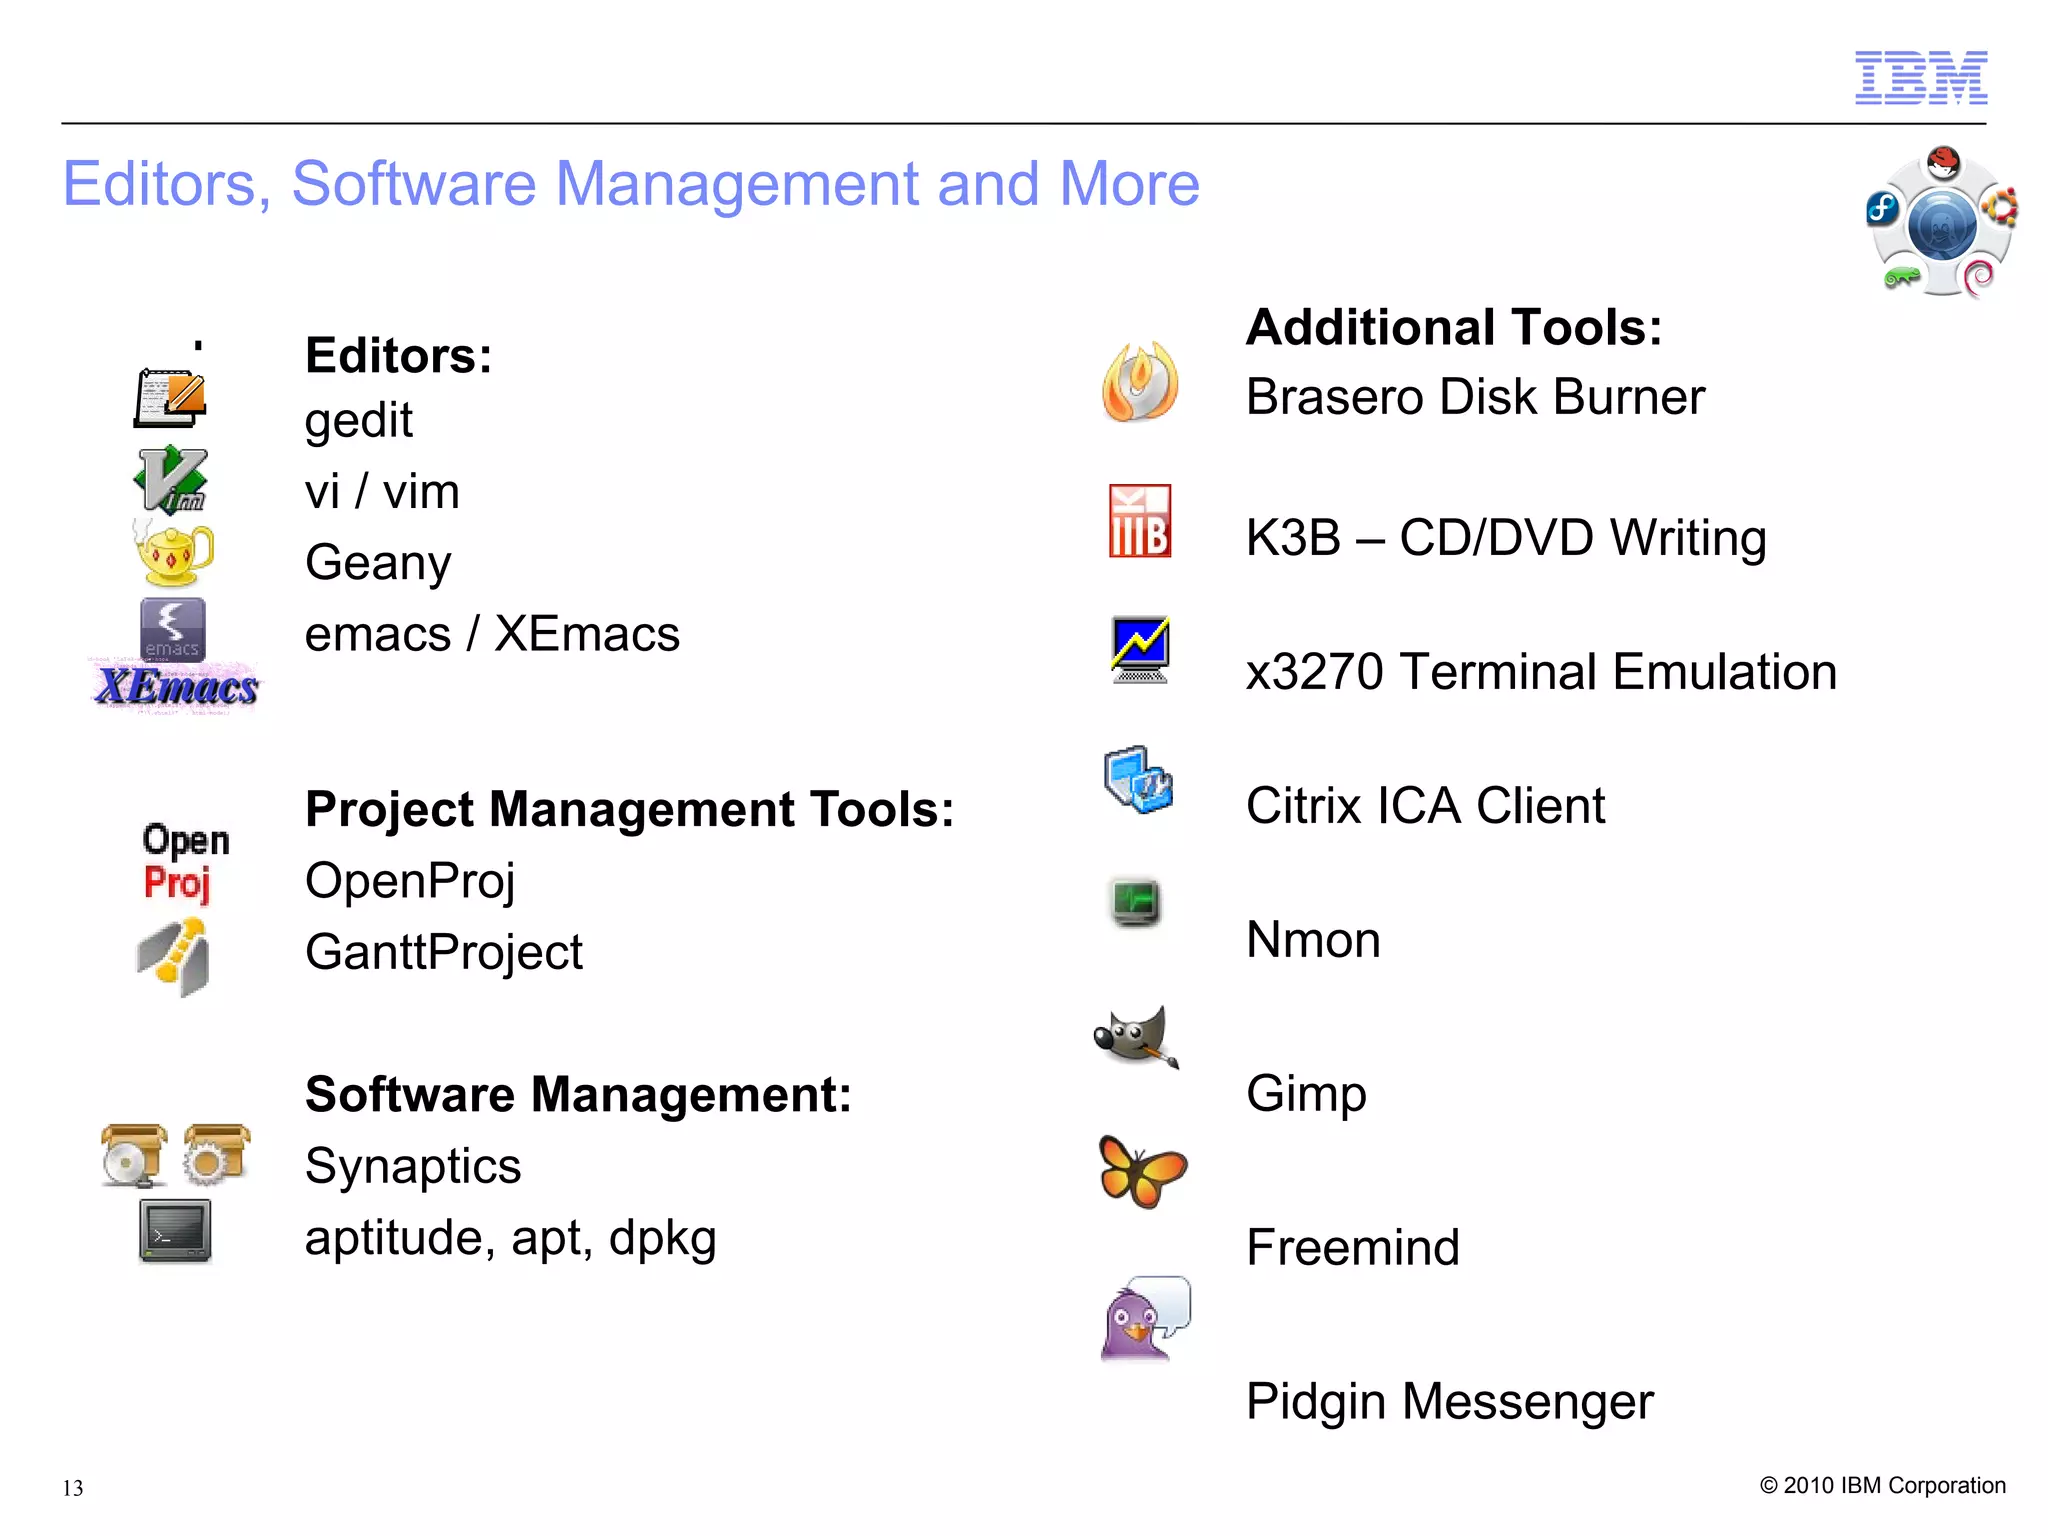This screenshot has width=2048, height=1536.
Task: Click the 'Freemind' text
Action: pyautogui.click(x=1353, y=1248)
